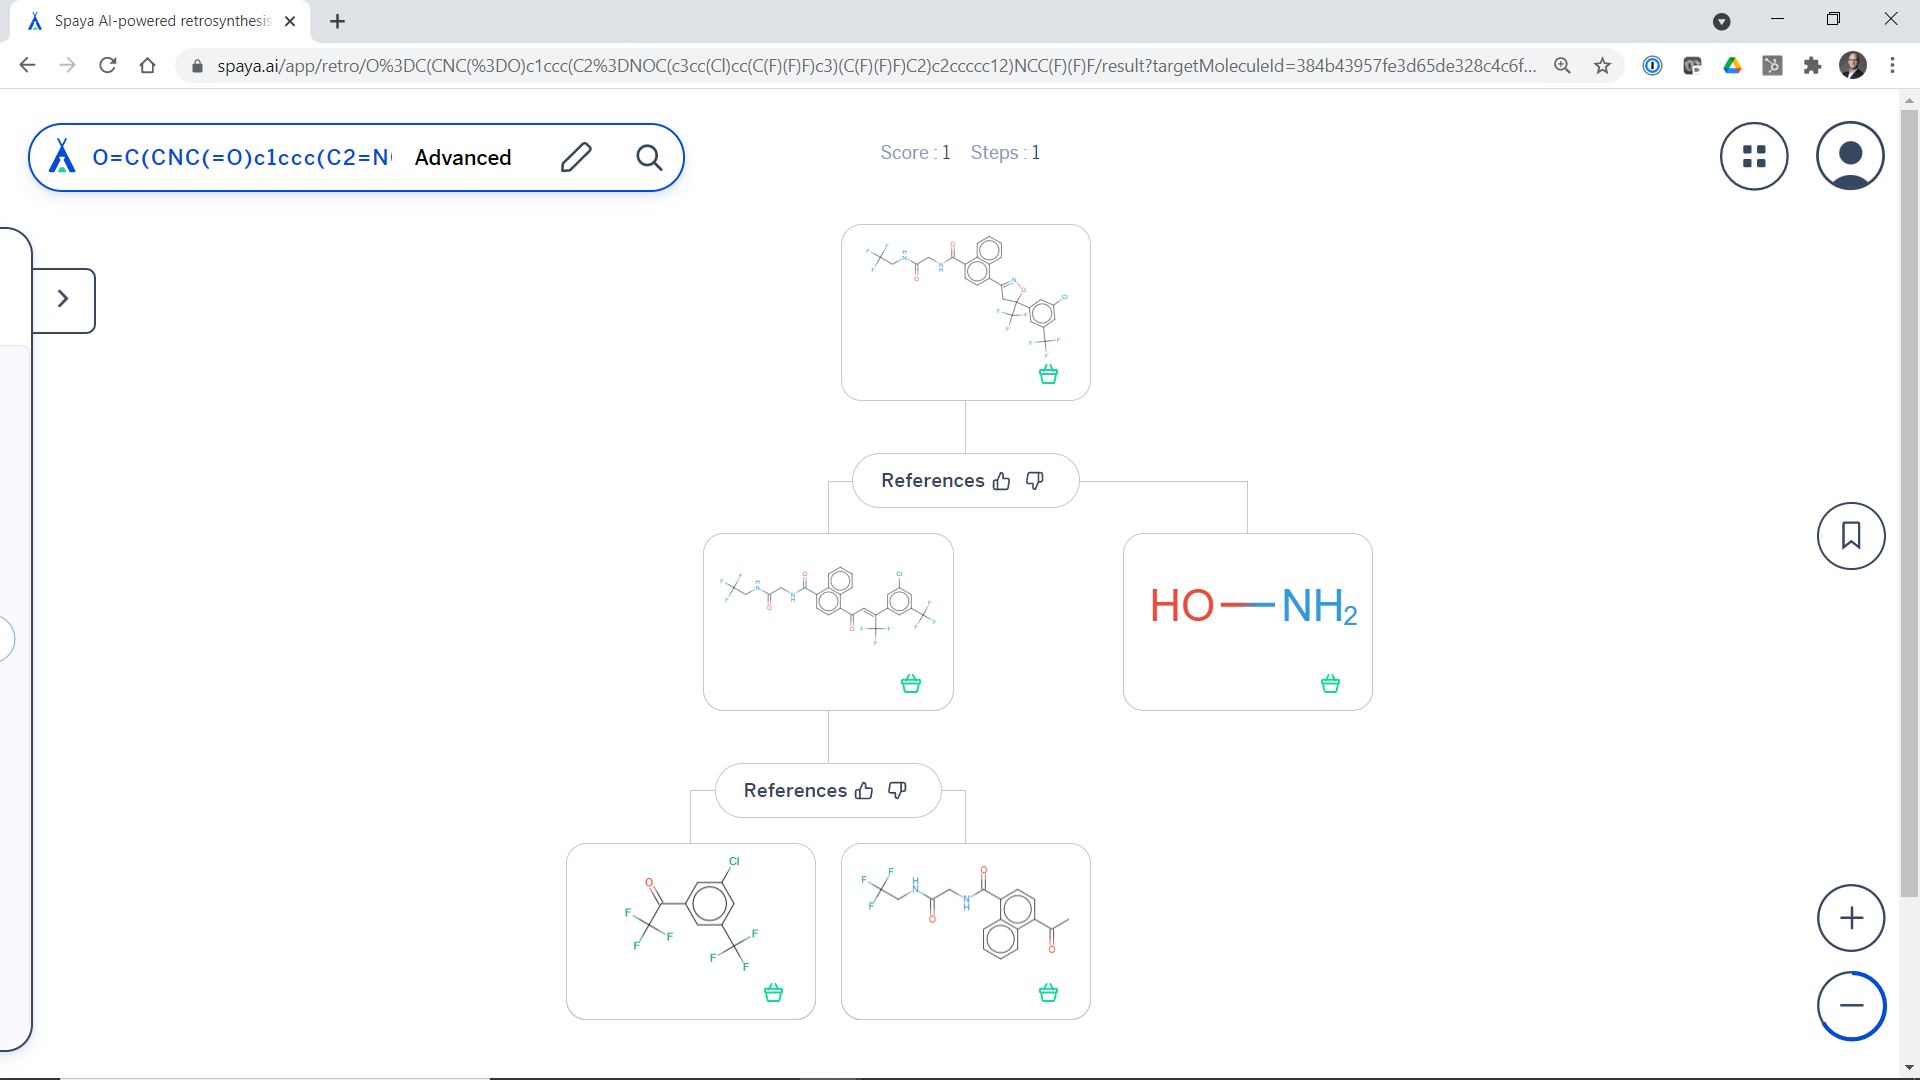Thumbs up the second References step
1920x1080 pixels.
(864, 791)
